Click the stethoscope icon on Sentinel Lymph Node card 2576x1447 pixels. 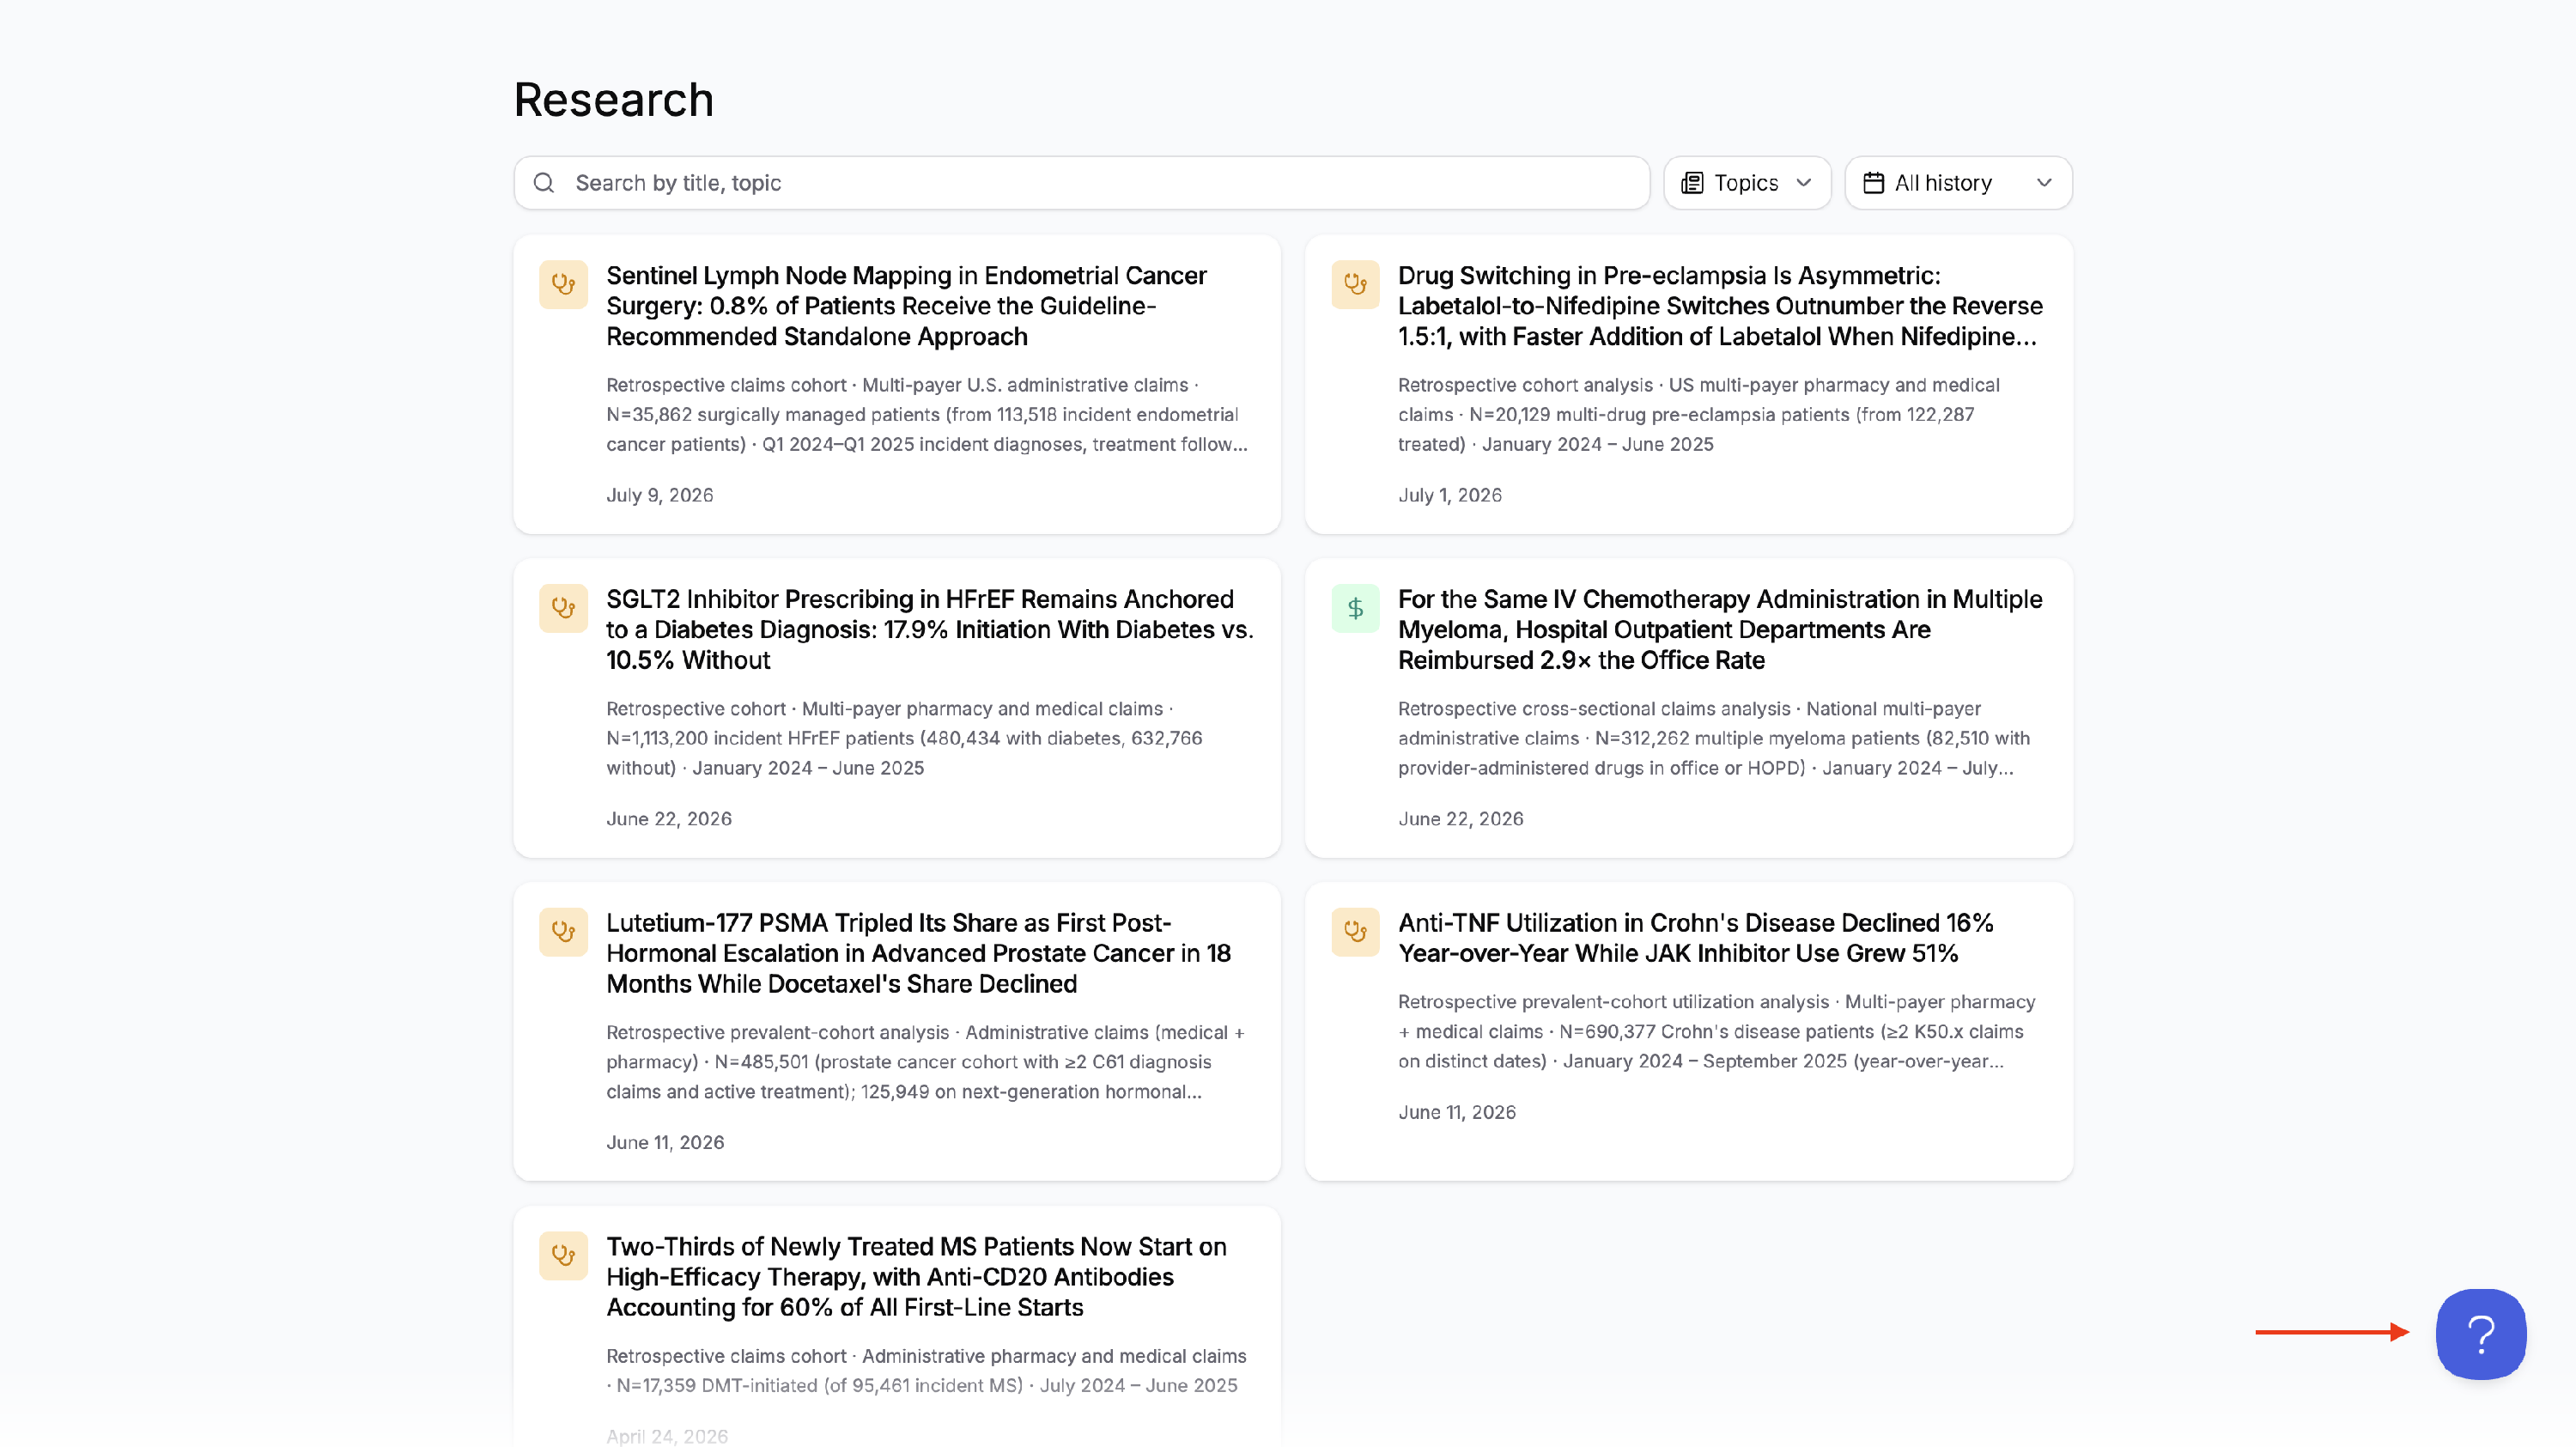coord(563,285)
